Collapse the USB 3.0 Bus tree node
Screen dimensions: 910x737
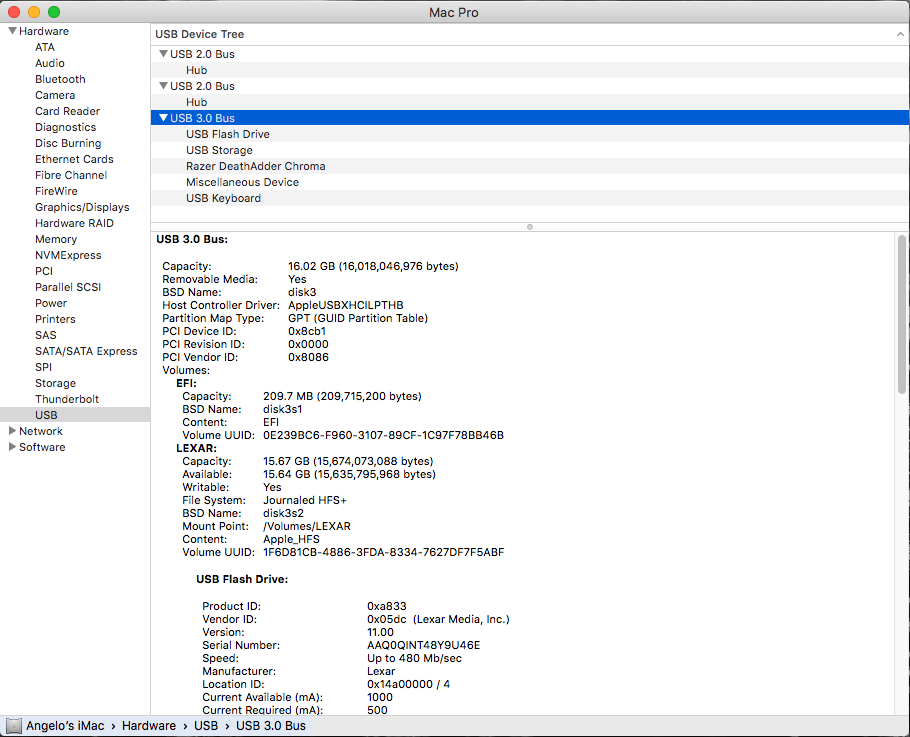point(163,118)
